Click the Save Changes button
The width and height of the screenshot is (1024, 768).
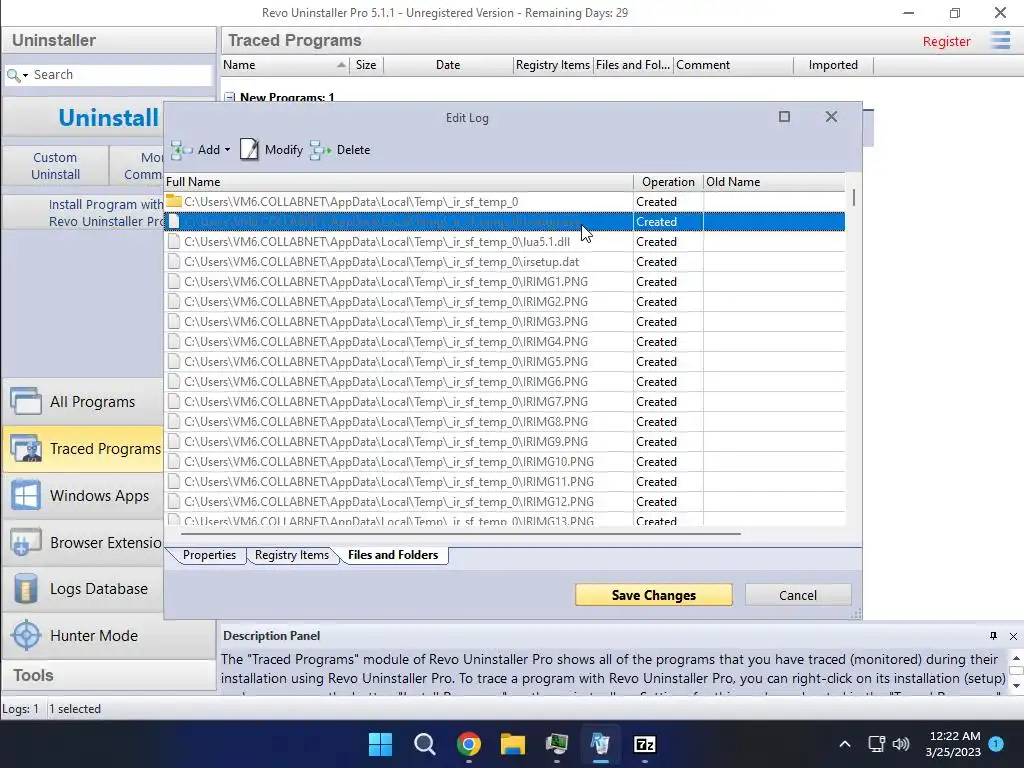(654, 595)
